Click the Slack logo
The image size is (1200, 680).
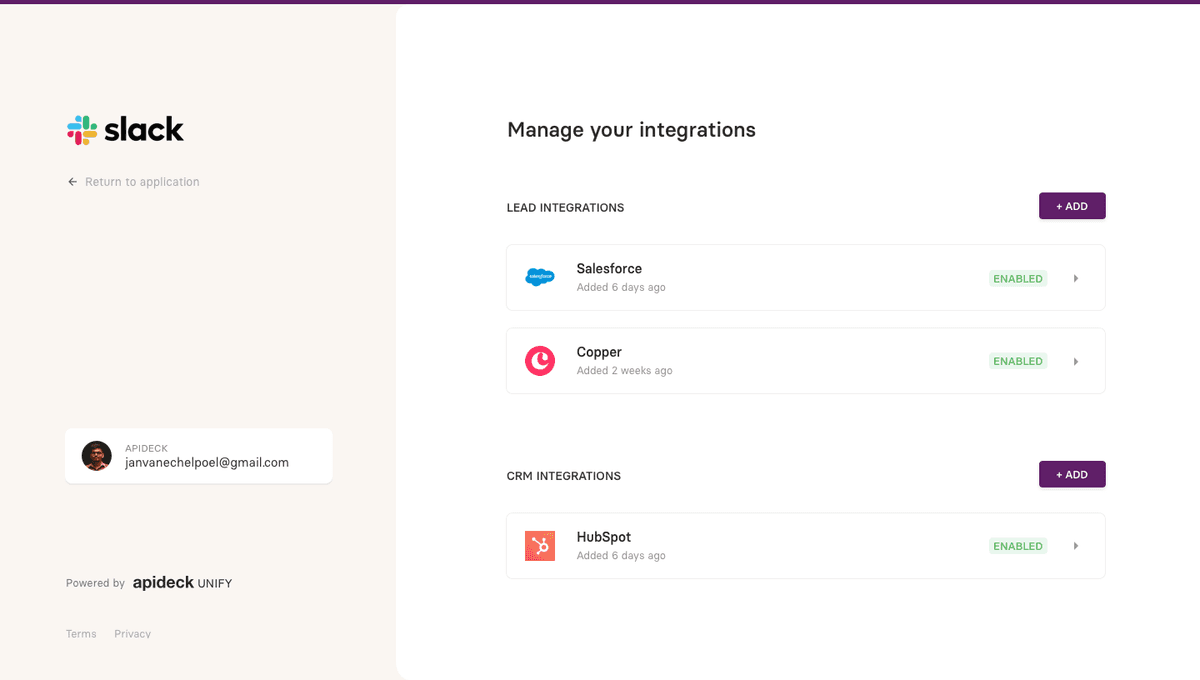point(125,130)
